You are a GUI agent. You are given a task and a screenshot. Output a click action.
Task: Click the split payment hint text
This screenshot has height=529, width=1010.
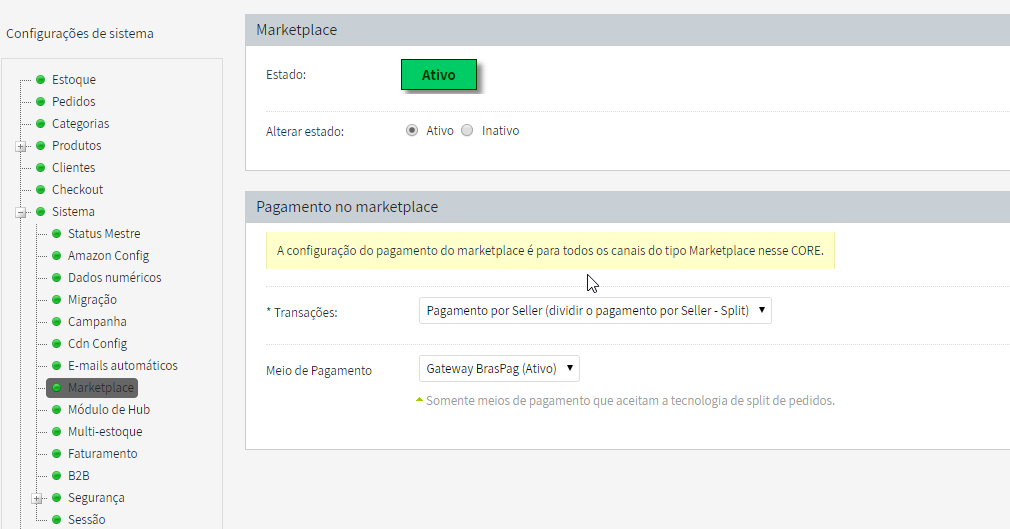point(630,401)
